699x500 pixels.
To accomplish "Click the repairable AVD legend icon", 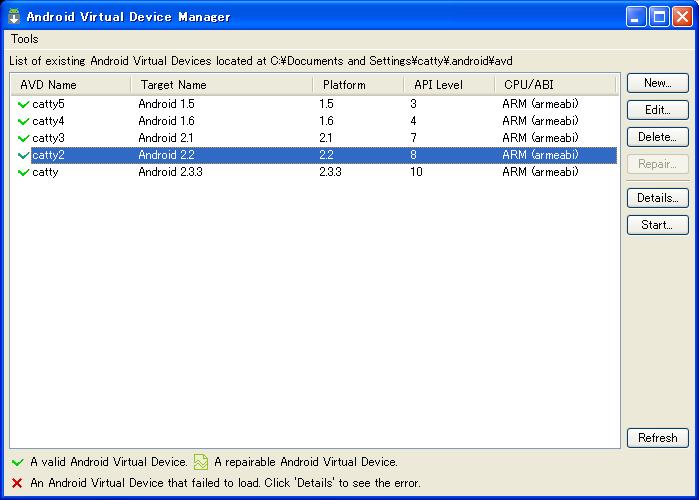I will tap(201, 462).
